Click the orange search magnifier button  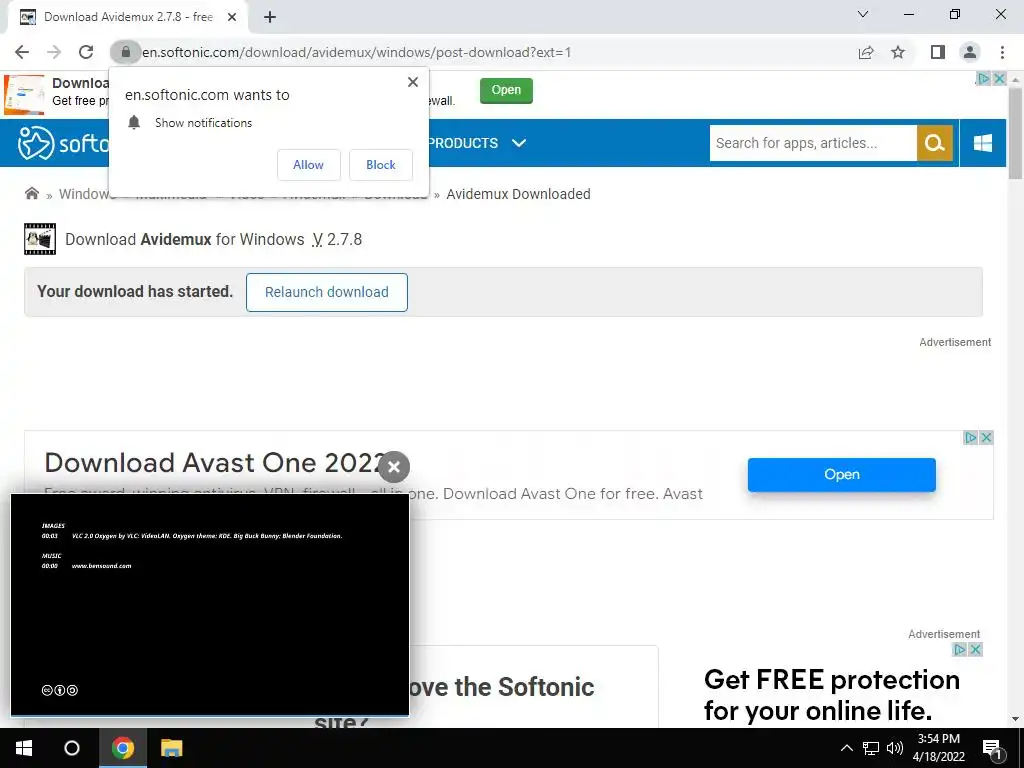[935, 143]
